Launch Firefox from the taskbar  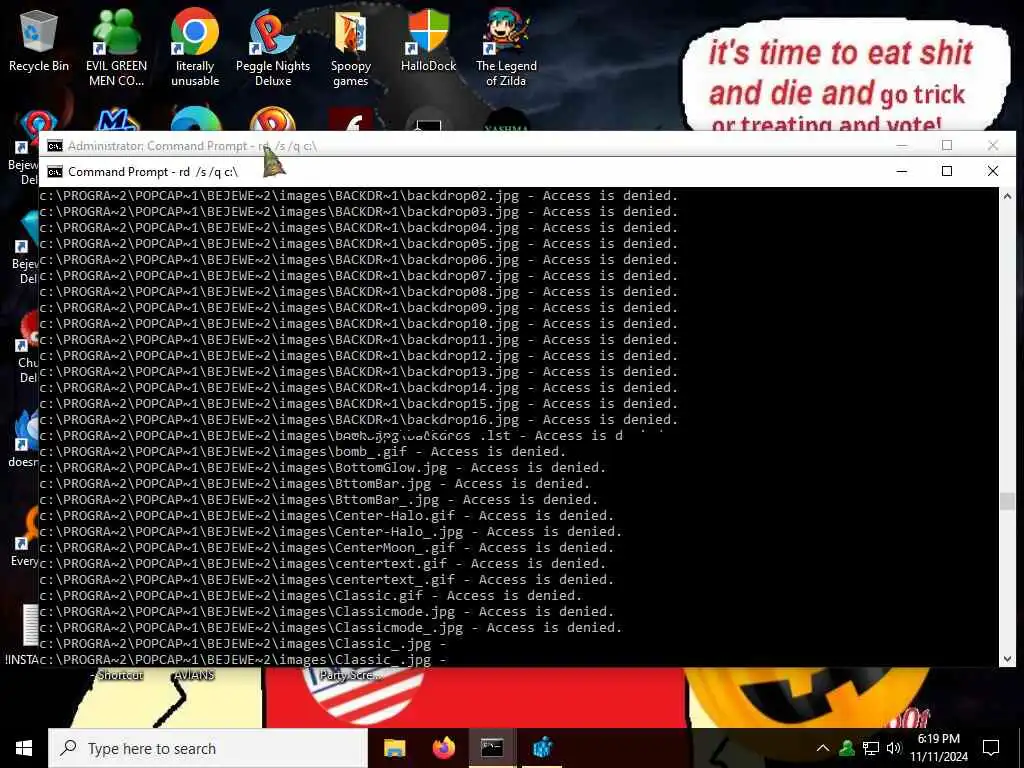coord(444,748)
